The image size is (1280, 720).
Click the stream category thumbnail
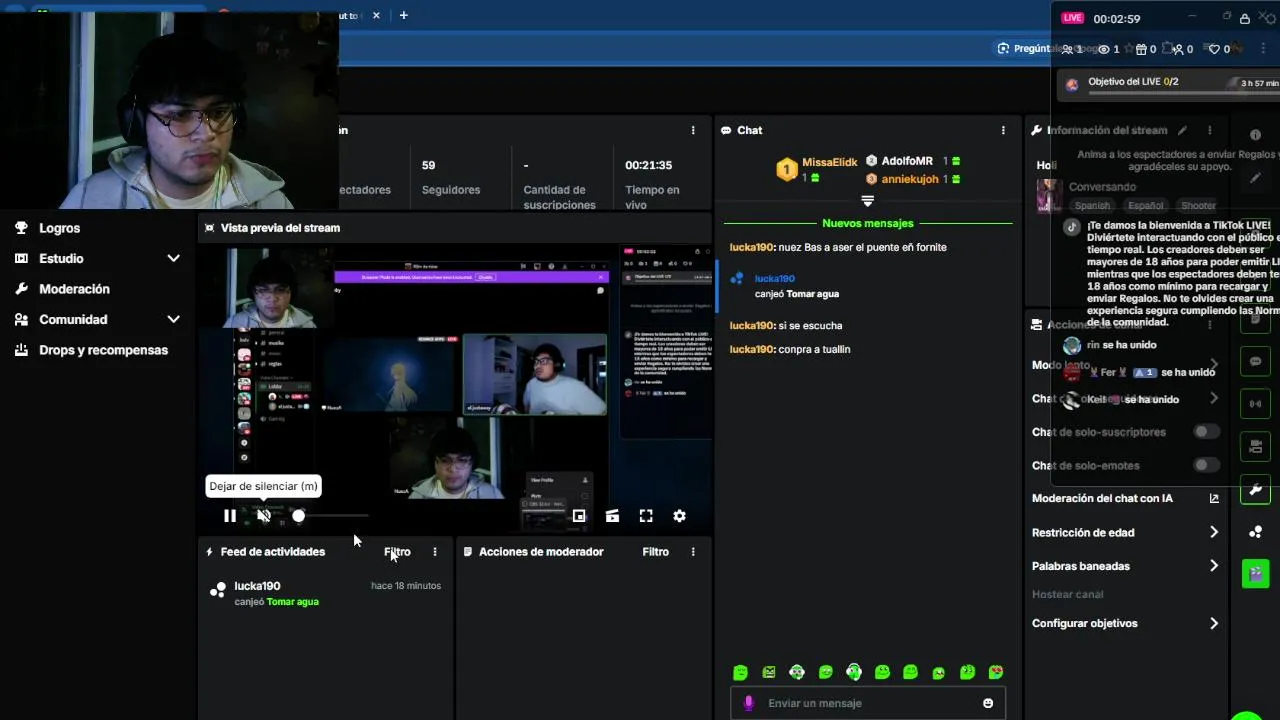(1049, 195)
